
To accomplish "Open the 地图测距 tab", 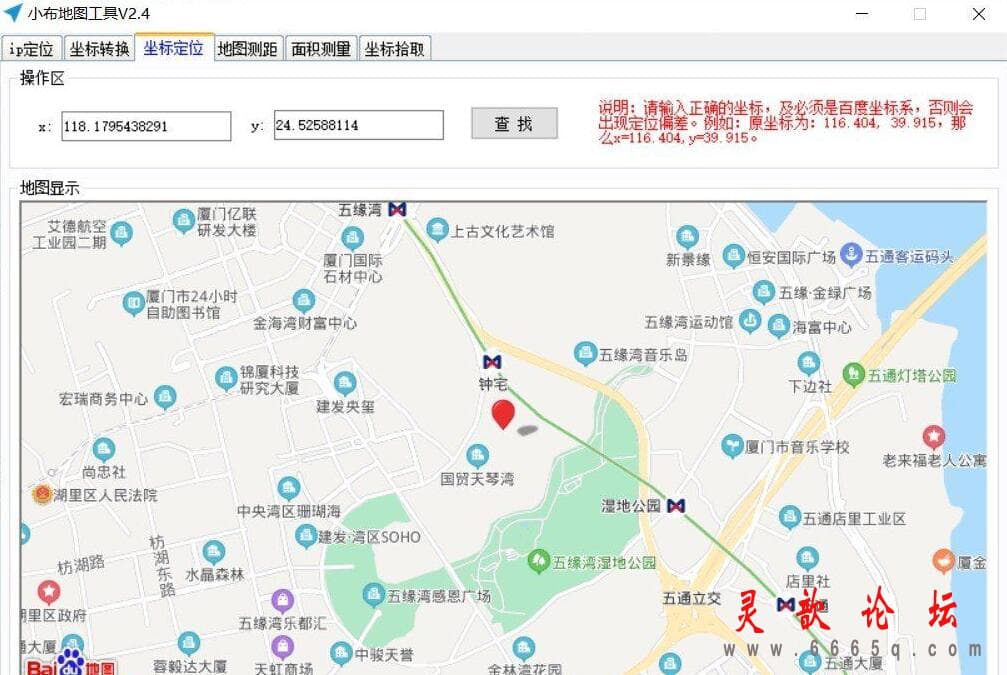I will tap(247, 49).
